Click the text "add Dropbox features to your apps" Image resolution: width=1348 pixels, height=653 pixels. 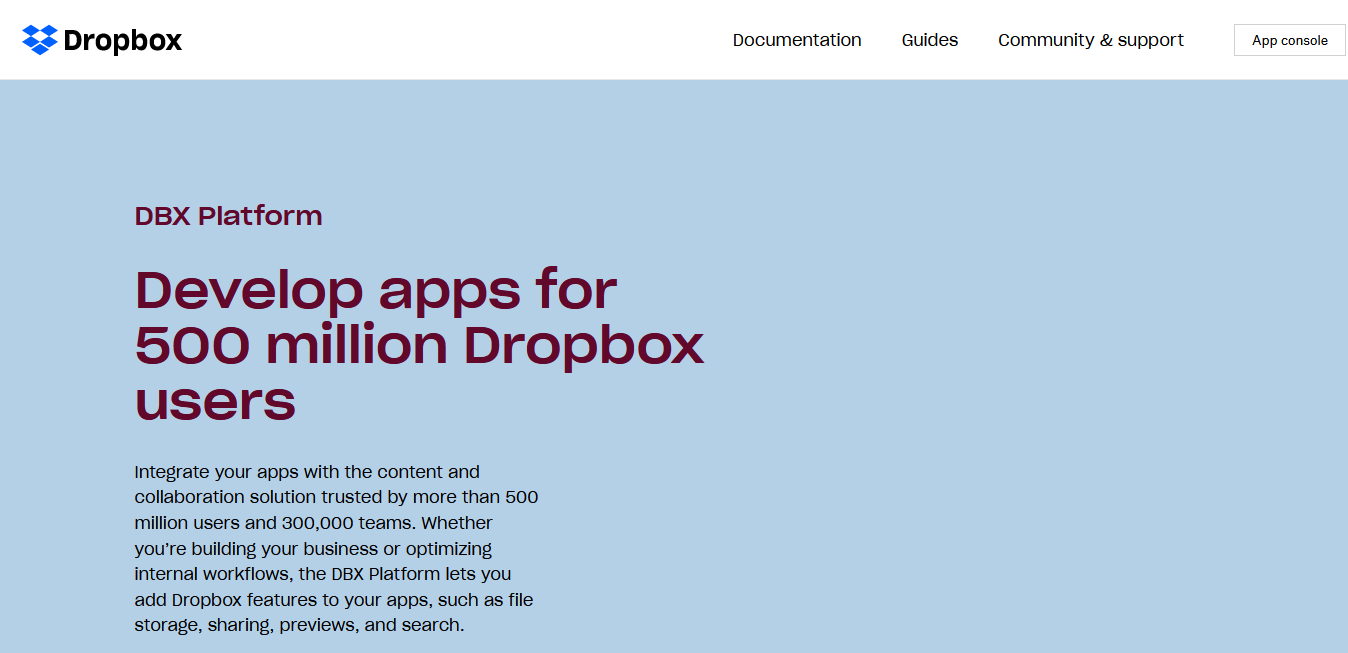(282, 600)
